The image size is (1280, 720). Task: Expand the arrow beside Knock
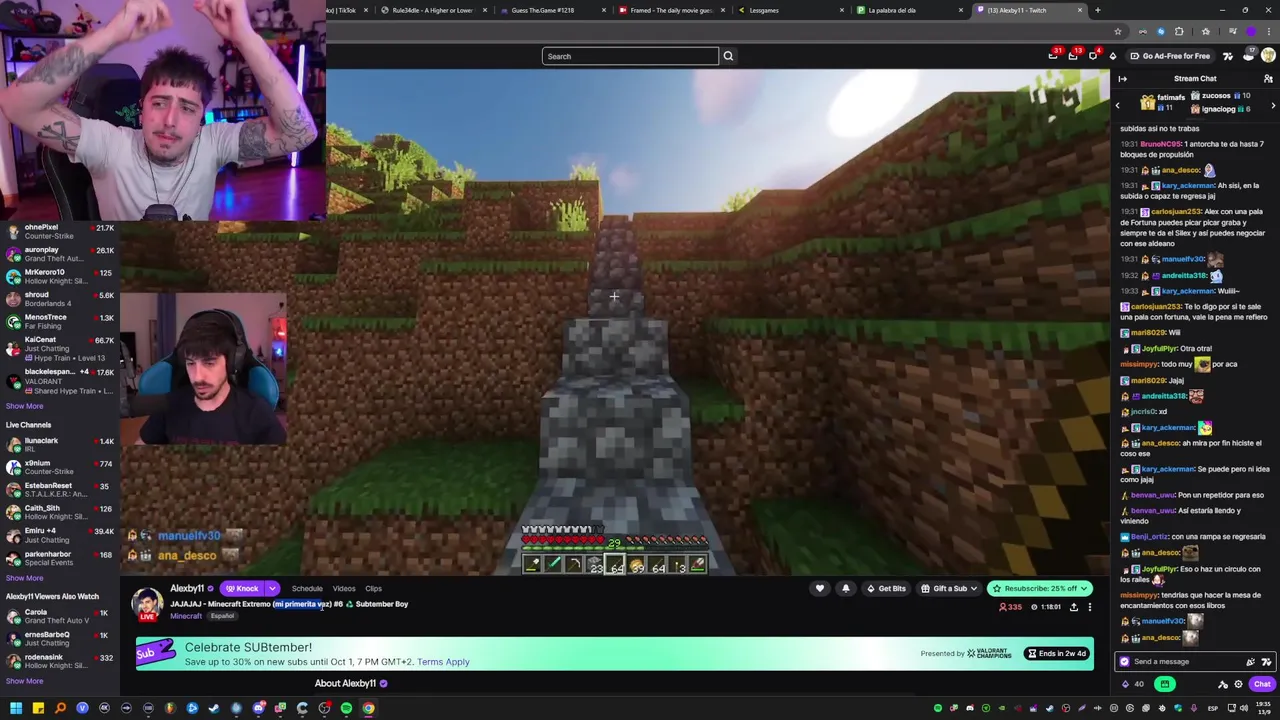click(272, 588)
